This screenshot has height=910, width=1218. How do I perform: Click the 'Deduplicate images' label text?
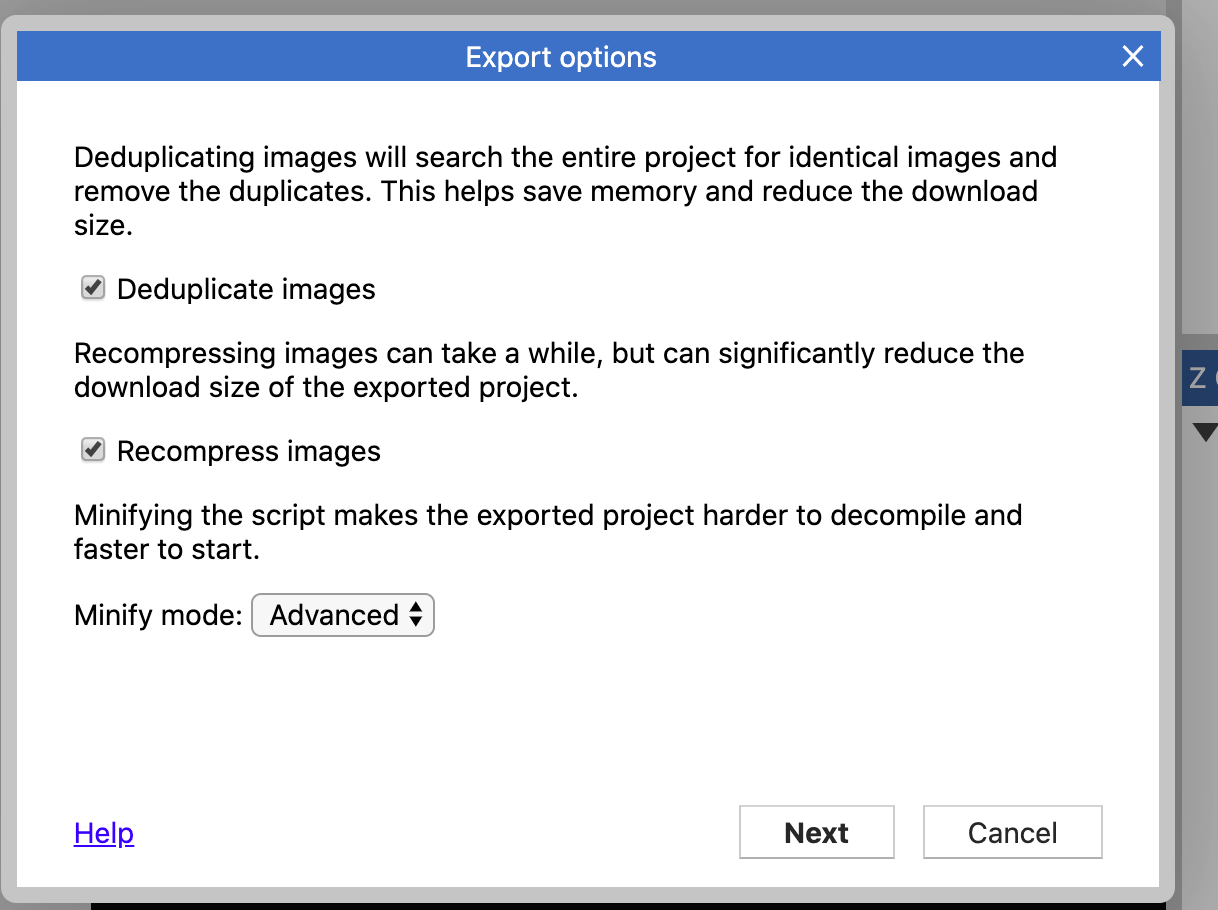coord(246,290)
